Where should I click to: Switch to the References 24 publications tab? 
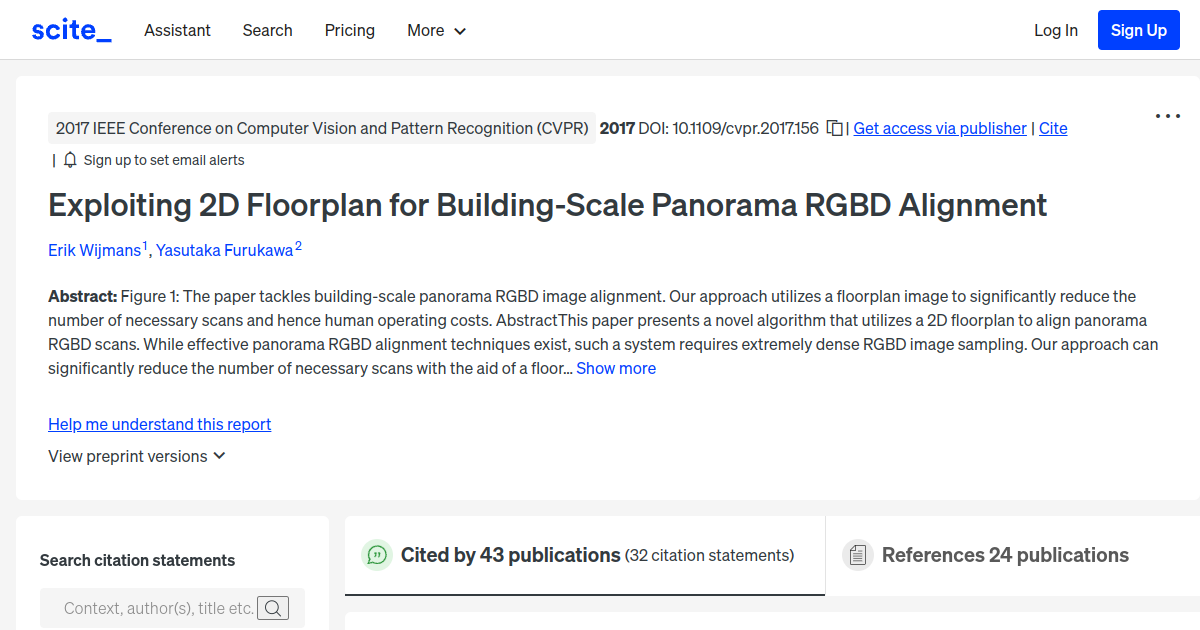pyautogui.click(x=1005, y=555)
